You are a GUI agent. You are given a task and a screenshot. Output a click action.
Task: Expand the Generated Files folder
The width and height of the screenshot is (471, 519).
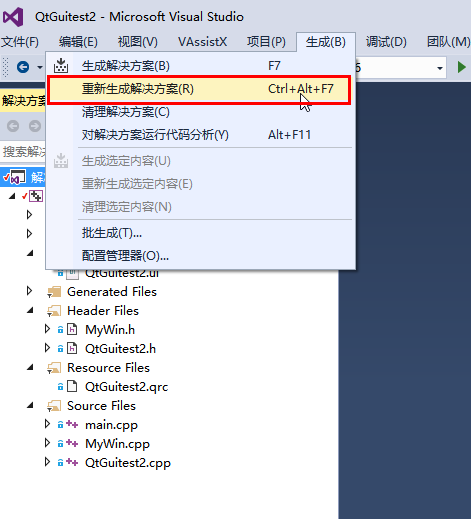click(x=29, y=291)
